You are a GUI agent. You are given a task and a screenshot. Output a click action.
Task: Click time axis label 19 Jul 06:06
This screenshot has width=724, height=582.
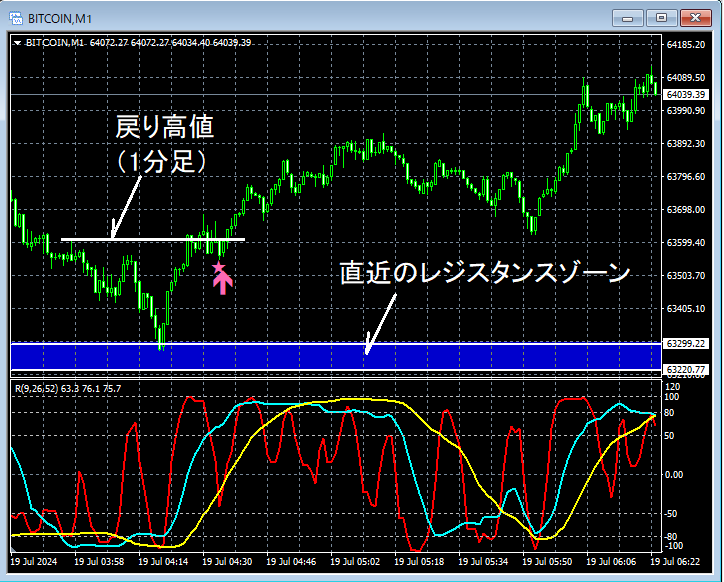click(x=611, y=562)
